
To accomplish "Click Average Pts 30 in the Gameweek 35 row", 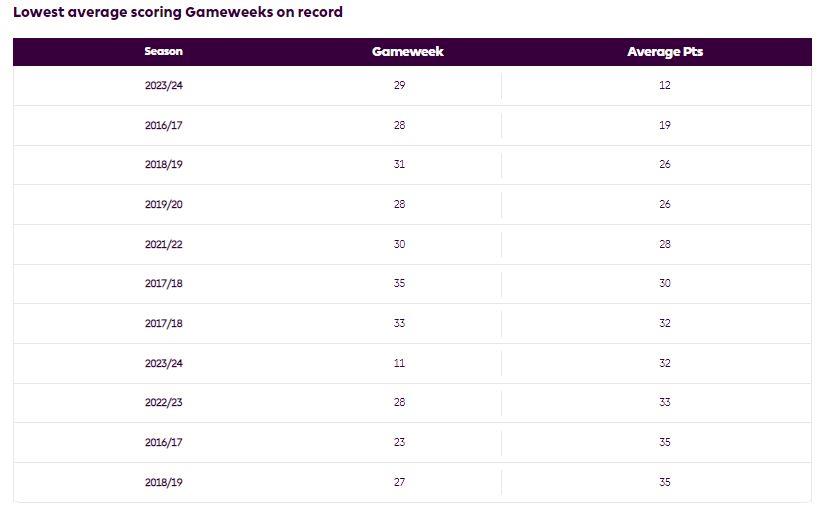I will (x=665, y=283).
